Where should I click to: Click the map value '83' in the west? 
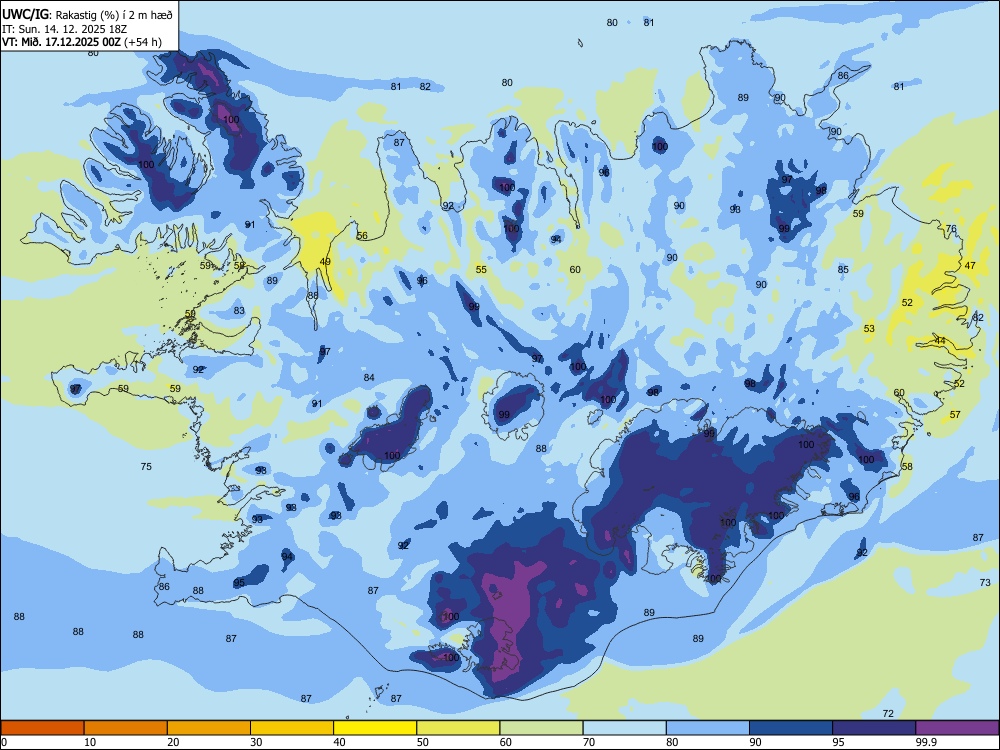pos(239,311)
